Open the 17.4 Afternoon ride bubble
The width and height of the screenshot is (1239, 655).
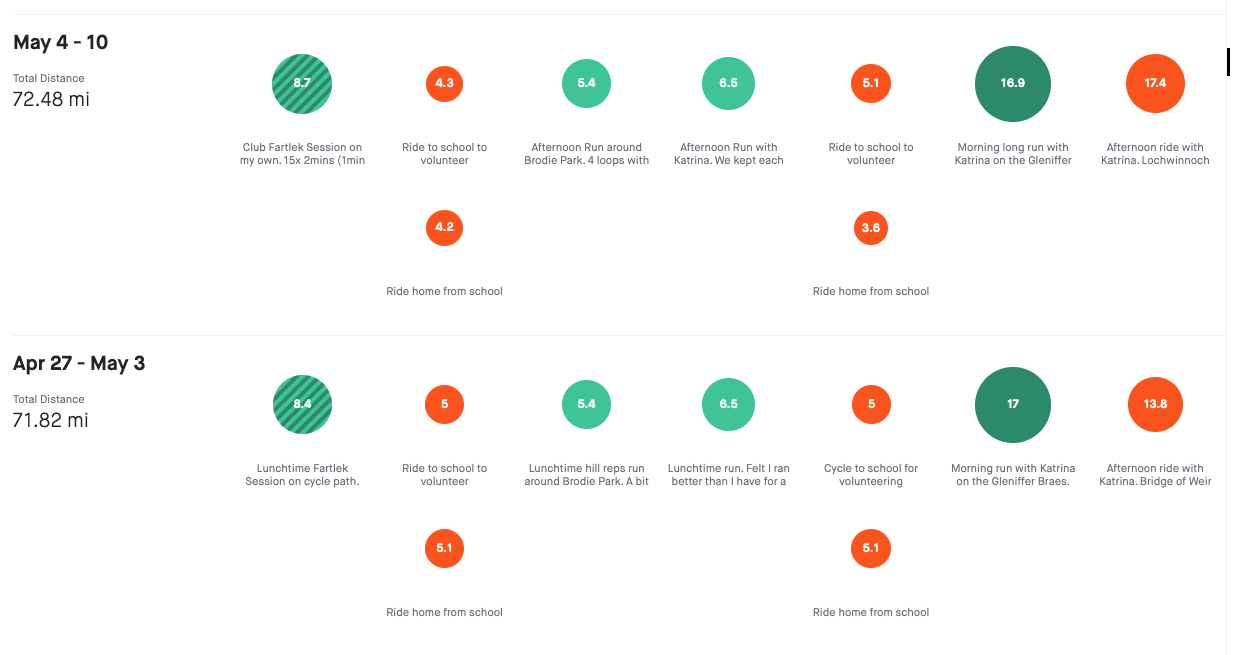(x=1155, y=83)
